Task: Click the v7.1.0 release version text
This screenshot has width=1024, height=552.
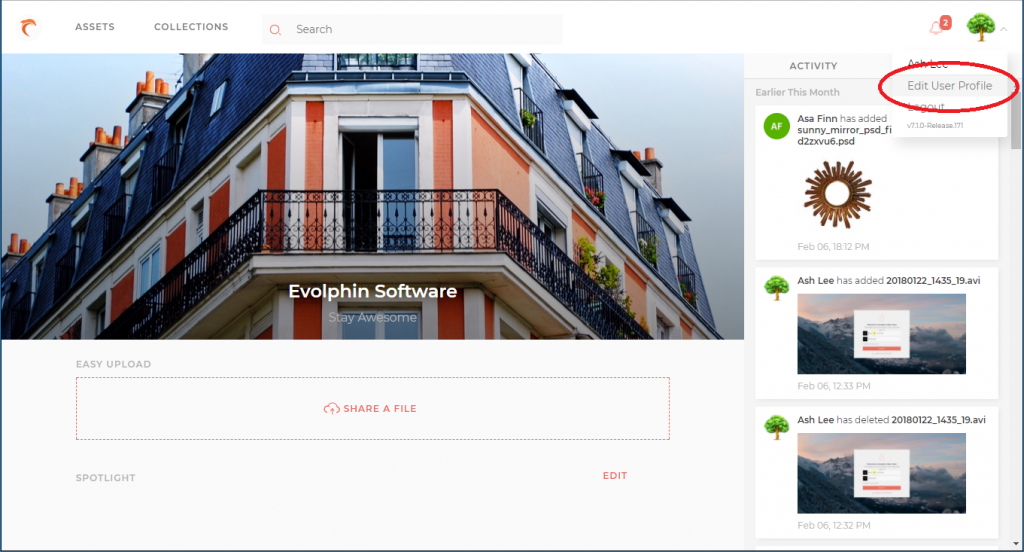Action: [935, 125]
